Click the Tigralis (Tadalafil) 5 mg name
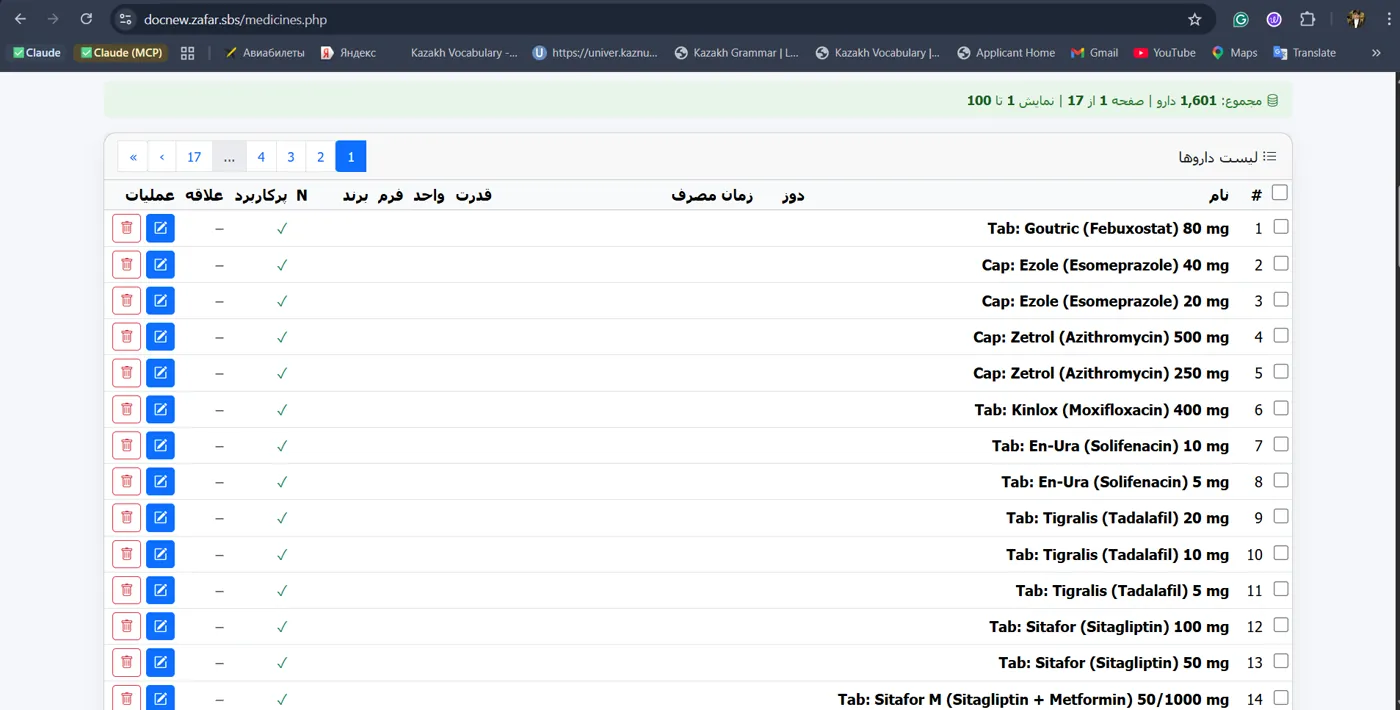 pyautogui.click(x=1122, y=590)
